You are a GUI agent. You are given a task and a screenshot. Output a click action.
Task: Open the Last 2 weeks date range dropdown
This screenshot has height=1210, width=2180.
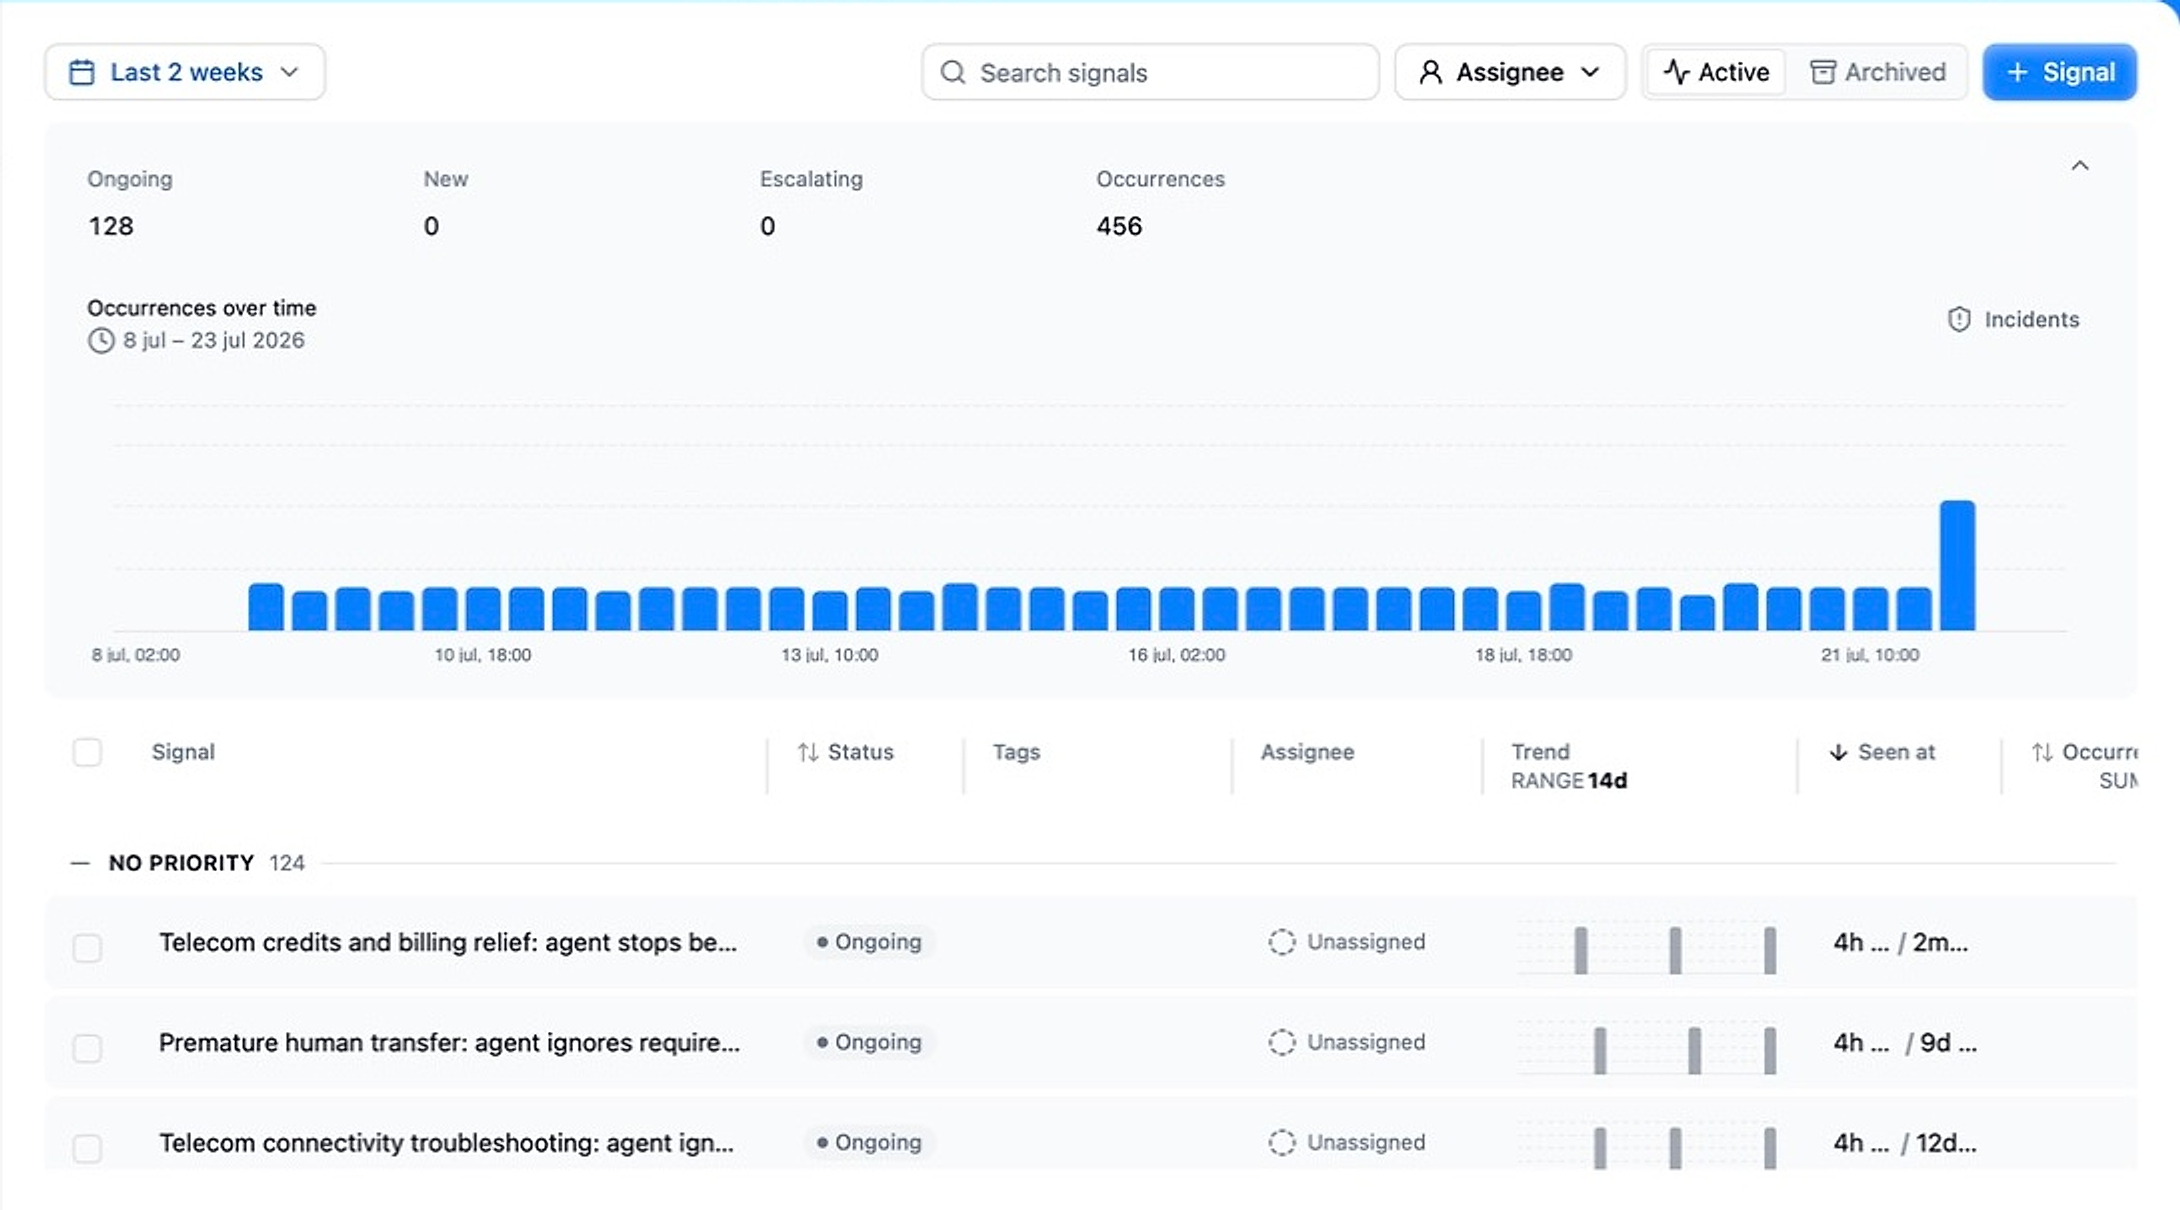[x=185, y=72]
